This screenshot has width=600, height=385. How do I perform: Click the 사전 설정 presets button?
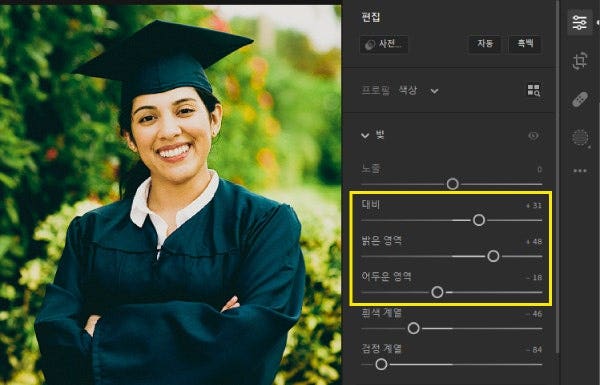[384, 44]
